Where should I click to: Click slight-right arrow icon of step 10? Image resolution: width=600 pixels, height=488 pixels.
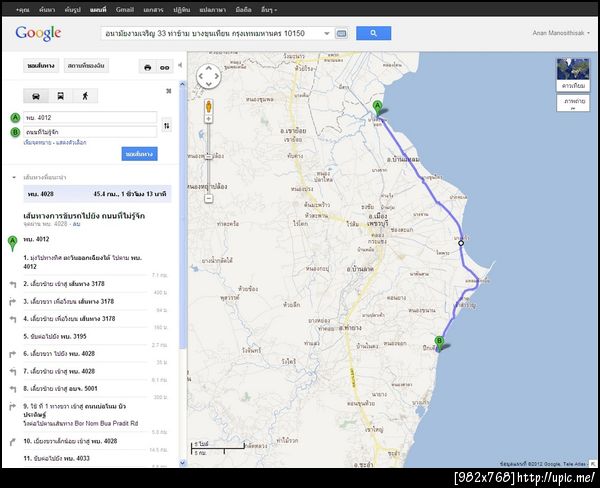coord(13,442)
